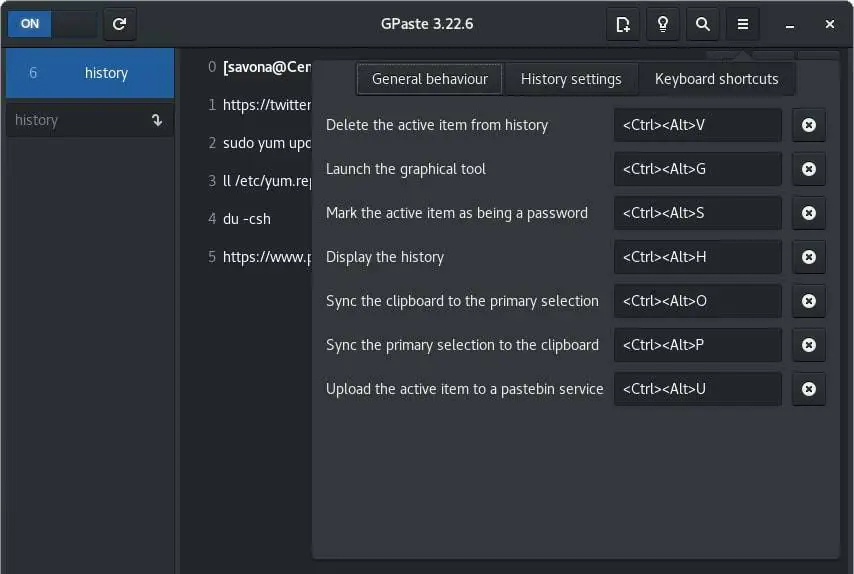Edit the Ctrl+Alt+P shortcut field
854x574 pixels.
pos(697,345)
